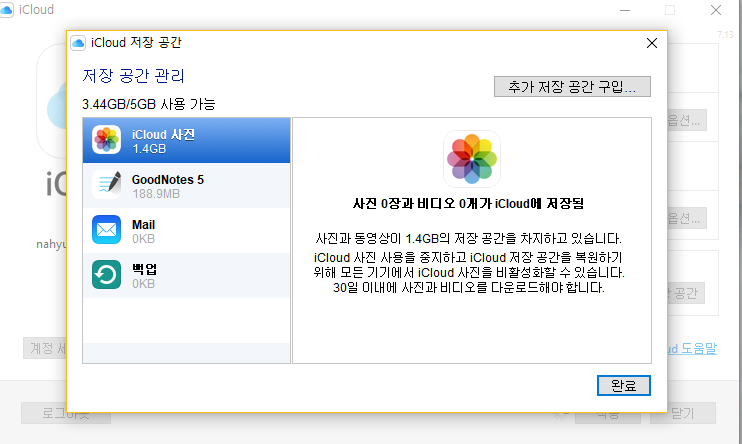Click the iCloud Photos pinwheel icon in list
Screen dimensions: 742x444
pos(107,140)
